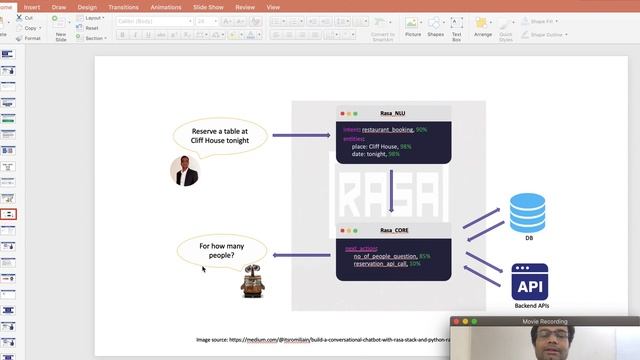Click the text highlight color button
Viewport: 640px width, 360px height.
tap(233, 35)
